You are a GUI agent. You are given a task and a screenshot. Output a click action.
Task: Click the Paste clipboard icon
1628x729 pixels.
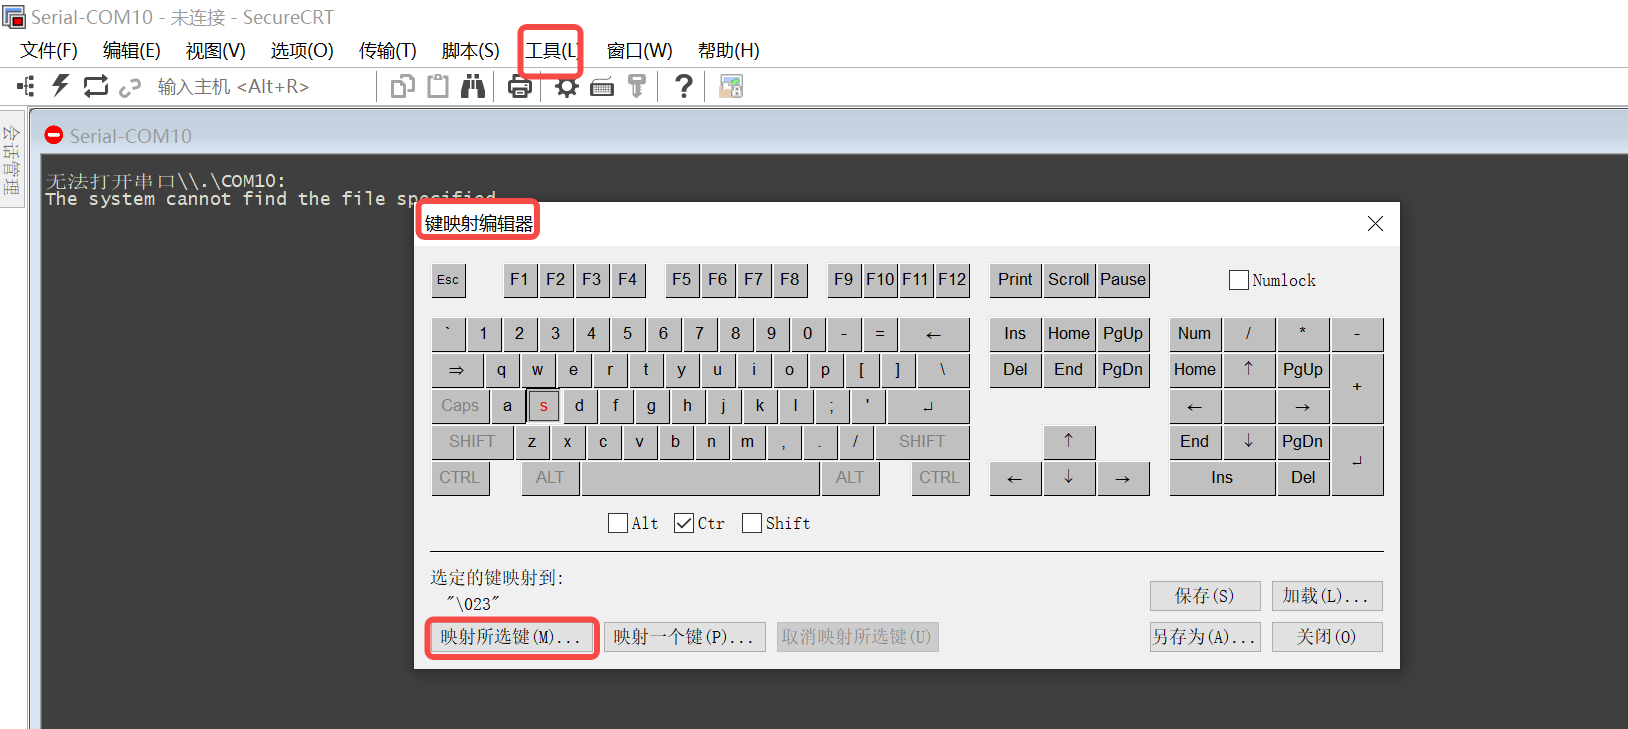pyautogui.click(x=438, y=87)
